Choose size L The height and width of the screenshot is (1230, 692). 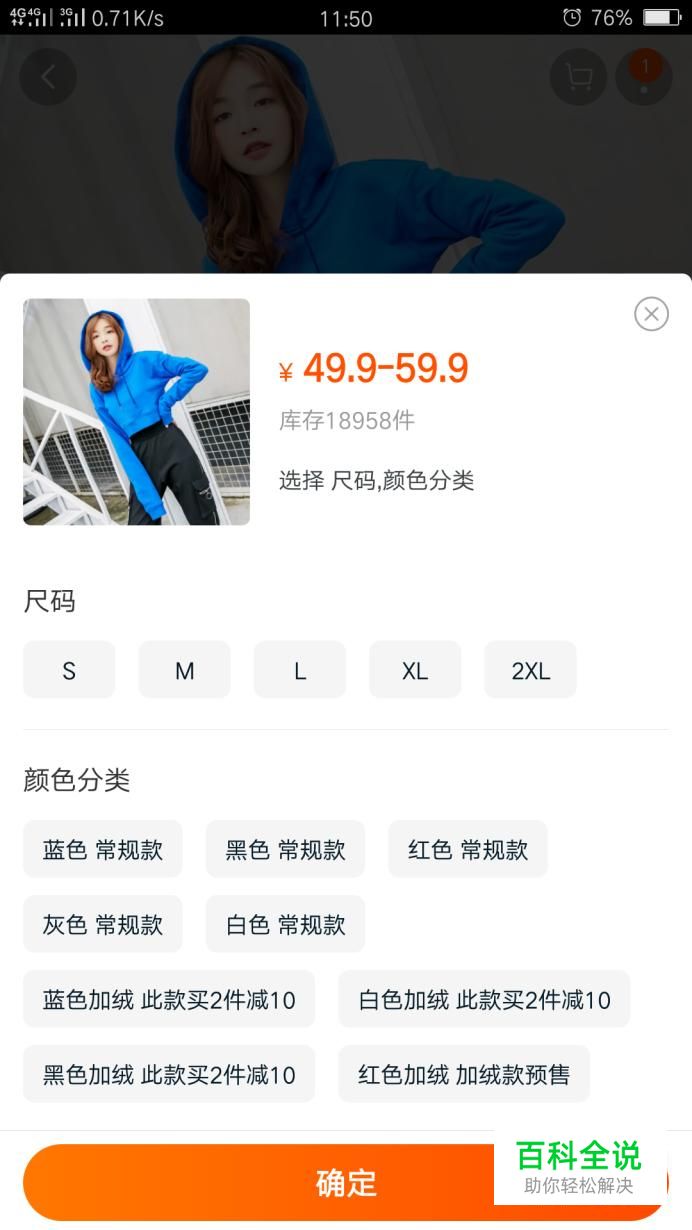pyautogui.click(x=300, y=670)
